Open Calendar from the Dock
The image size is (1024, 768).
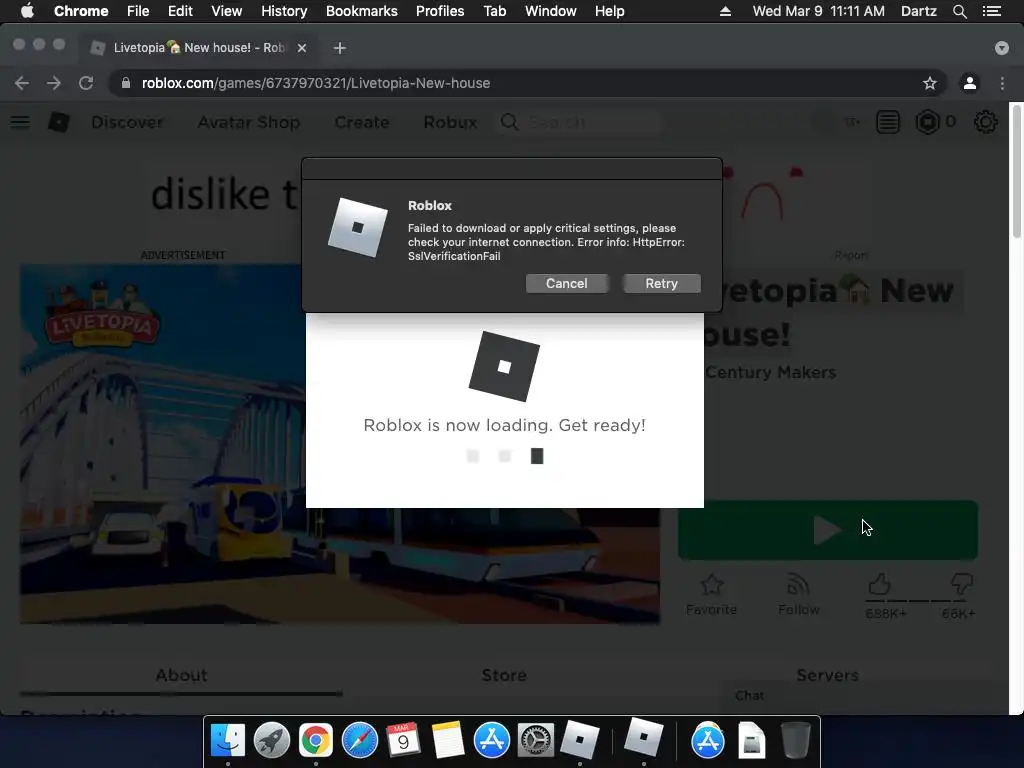[x=404, y=740]
